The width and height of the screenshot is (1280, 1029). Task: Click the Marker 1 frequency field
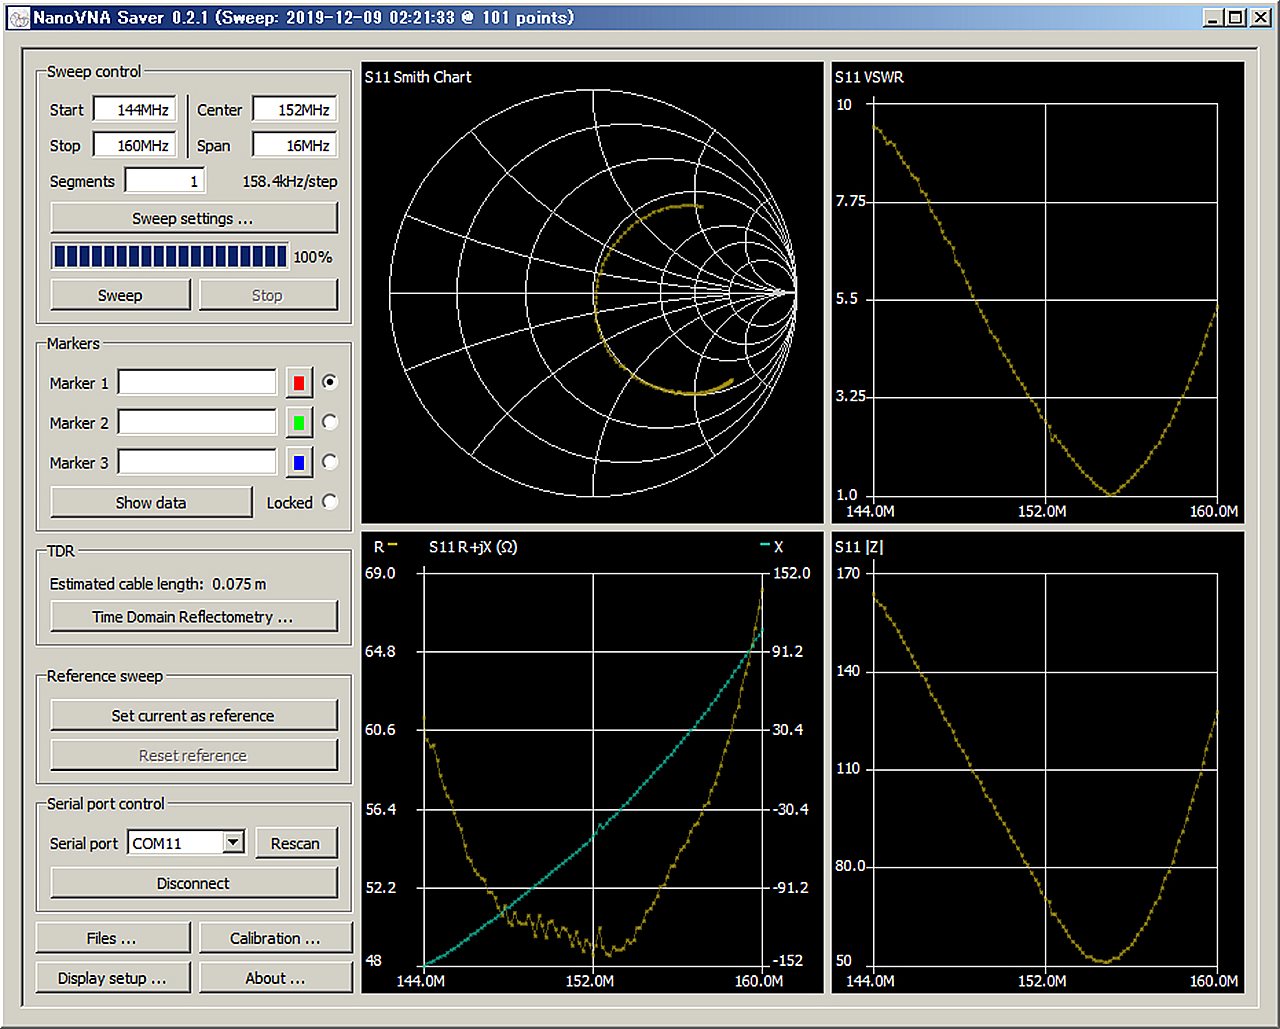point(197,383)
